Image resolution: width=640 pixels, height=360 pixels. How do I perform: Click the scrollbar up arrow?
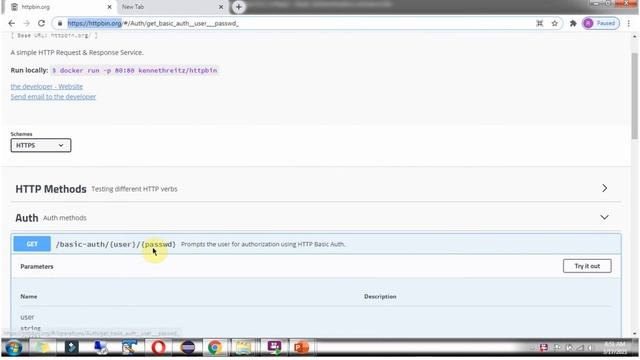point(634,36)
